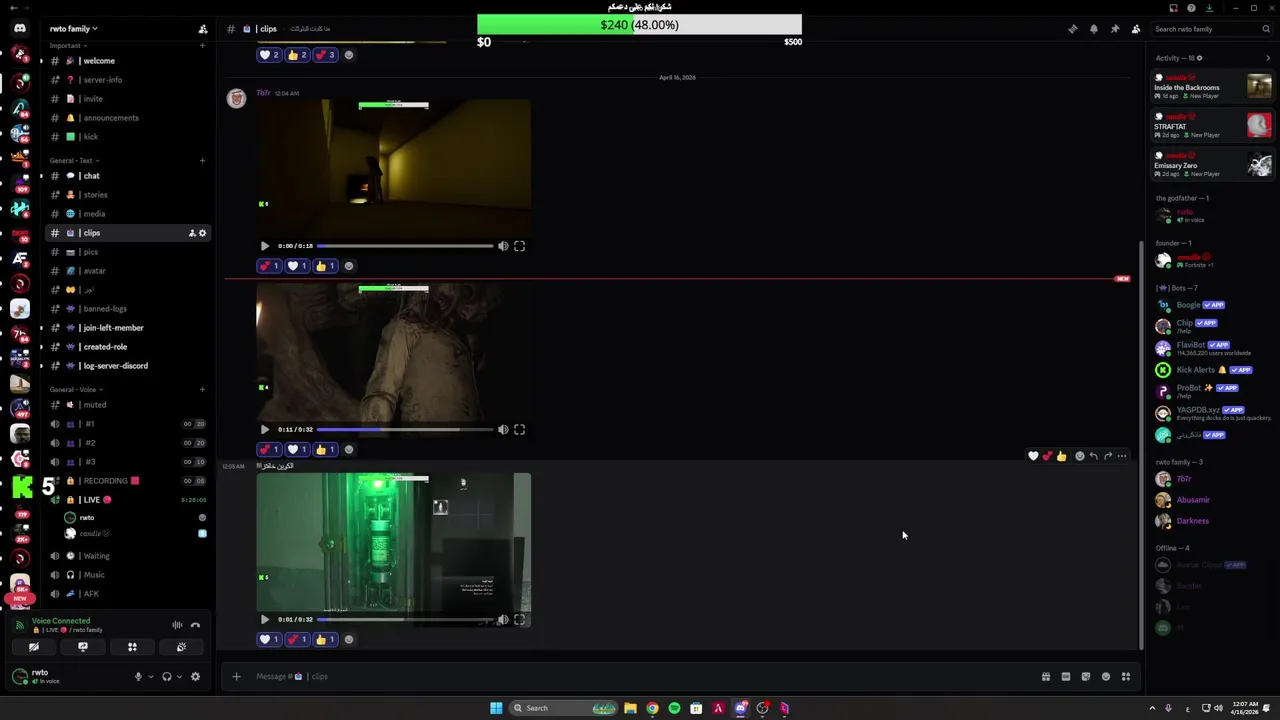Image resolution: width=1280 pixels, height=720 pixels.
Task: Play the third green-lit video clip
Action: coord(265,620)
